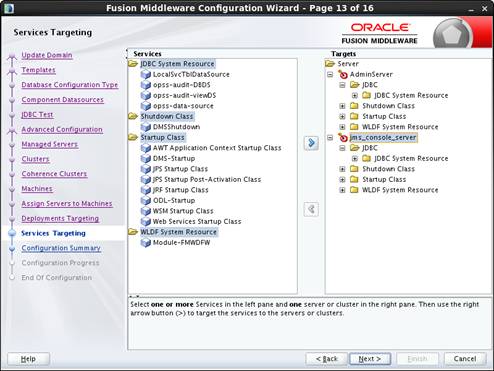Open the Coherence Clusters step
Screen dimensions: 494x371
point(54,174)
